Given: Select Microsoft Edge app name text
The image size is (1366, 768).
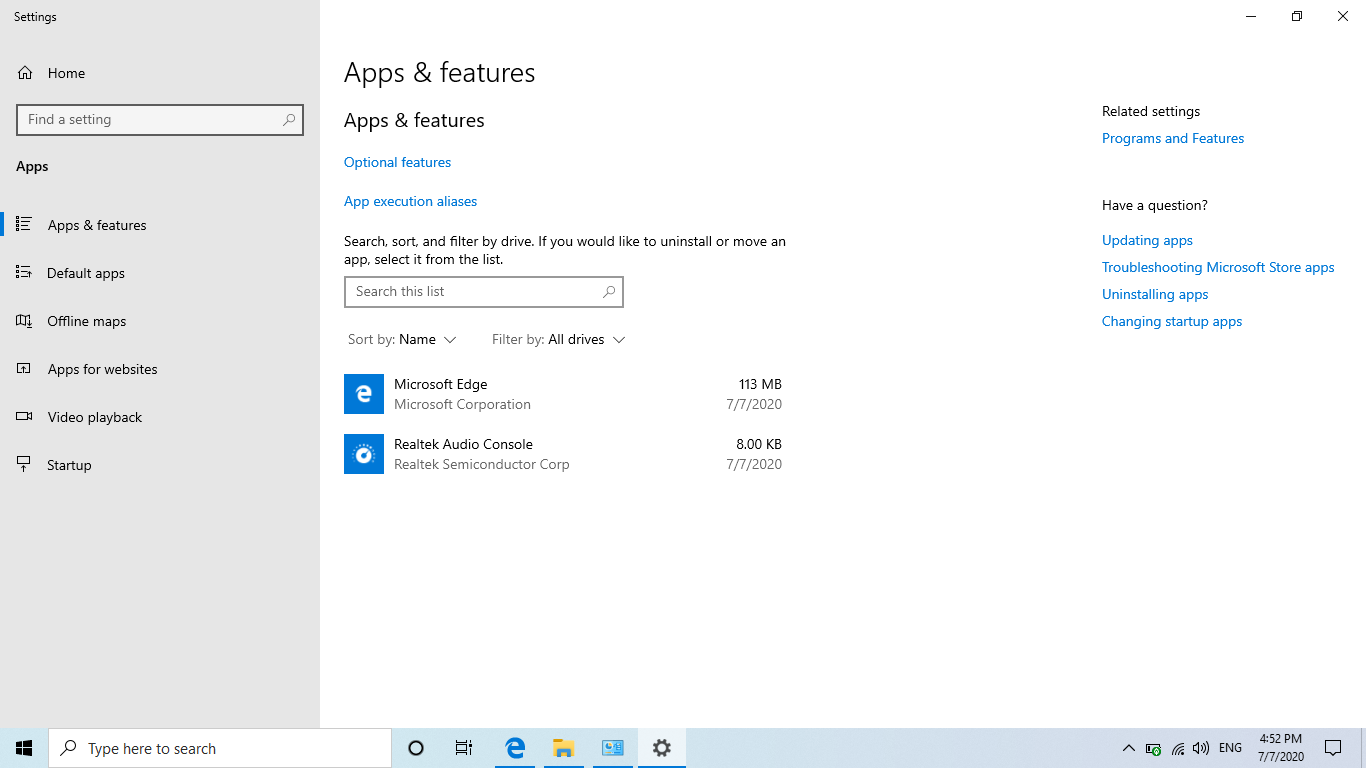Looking at the screenshot, I should coord(440,384).
